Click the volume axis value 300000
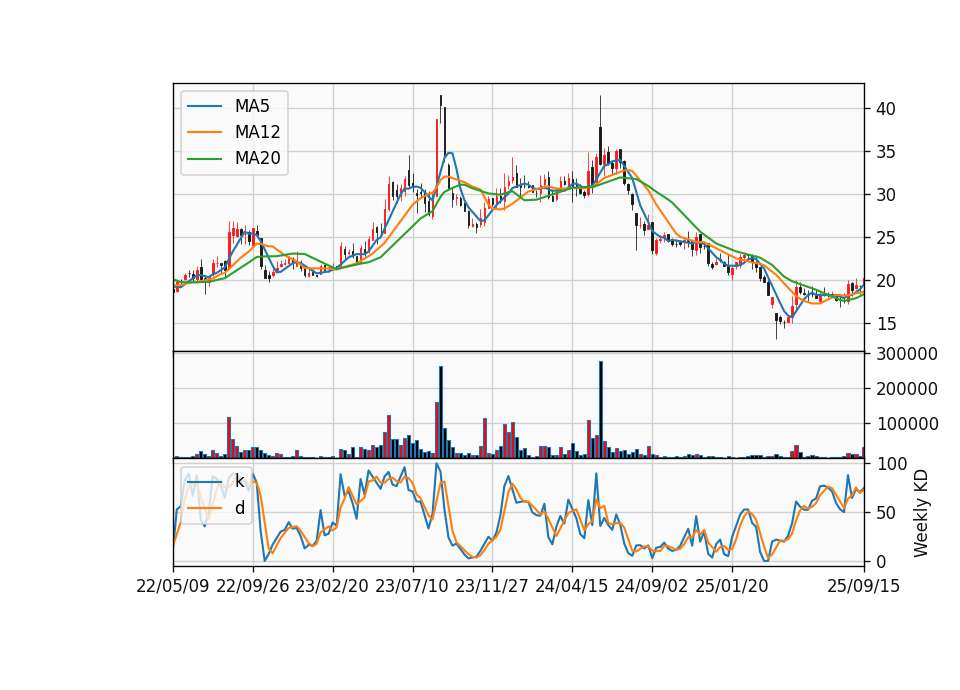Viewport: 960px width, 690px height. pyautogui.click(x=907, y=354)
